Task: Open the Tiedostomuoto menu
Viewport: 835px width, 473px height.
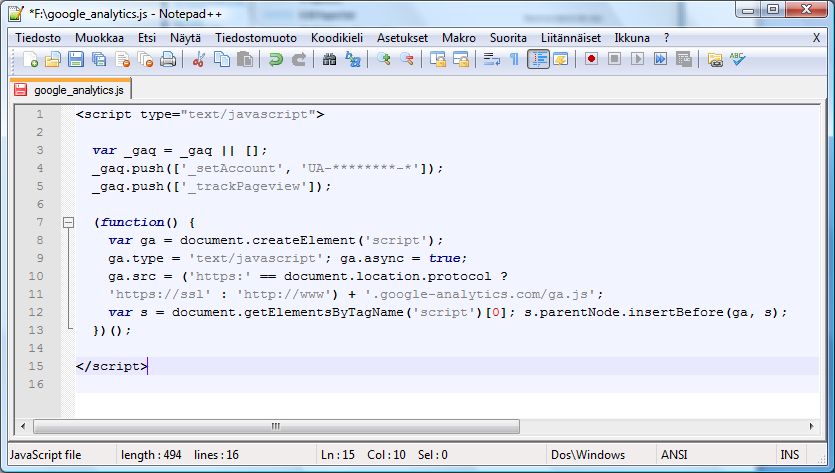Action: tap(256, 38)
